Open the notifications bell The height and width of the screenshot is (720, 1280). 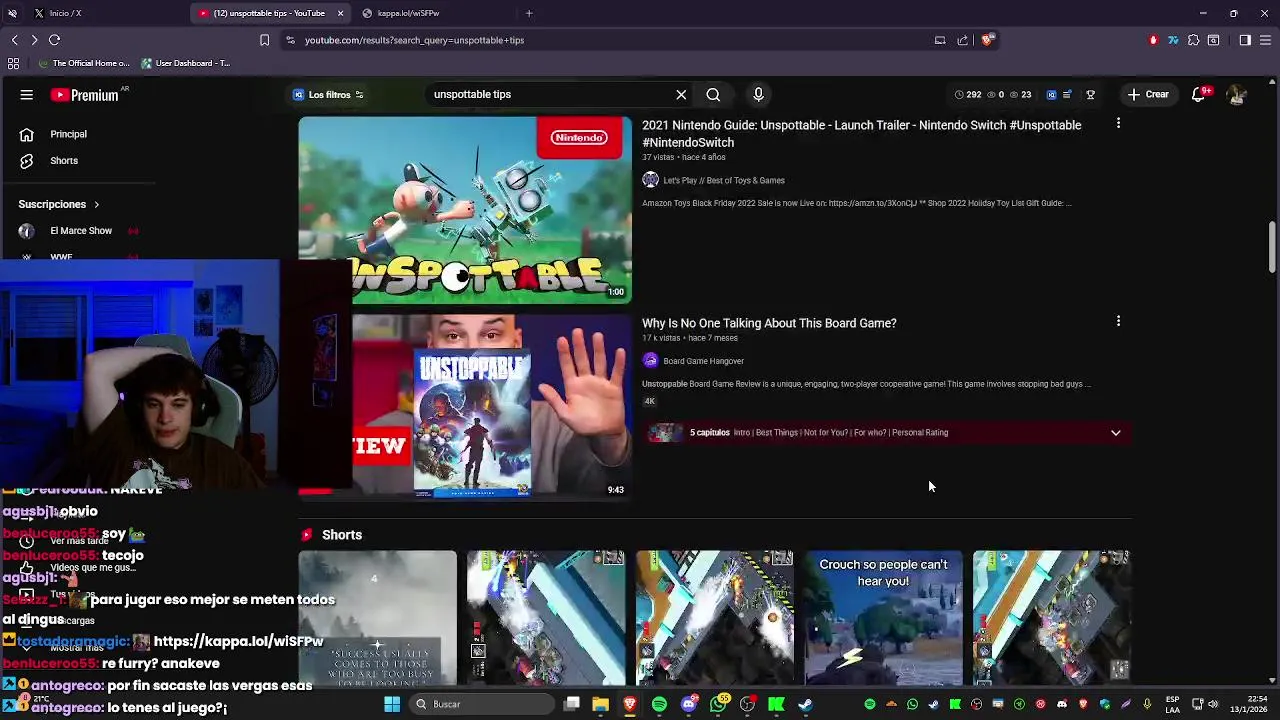[1198, 95]
